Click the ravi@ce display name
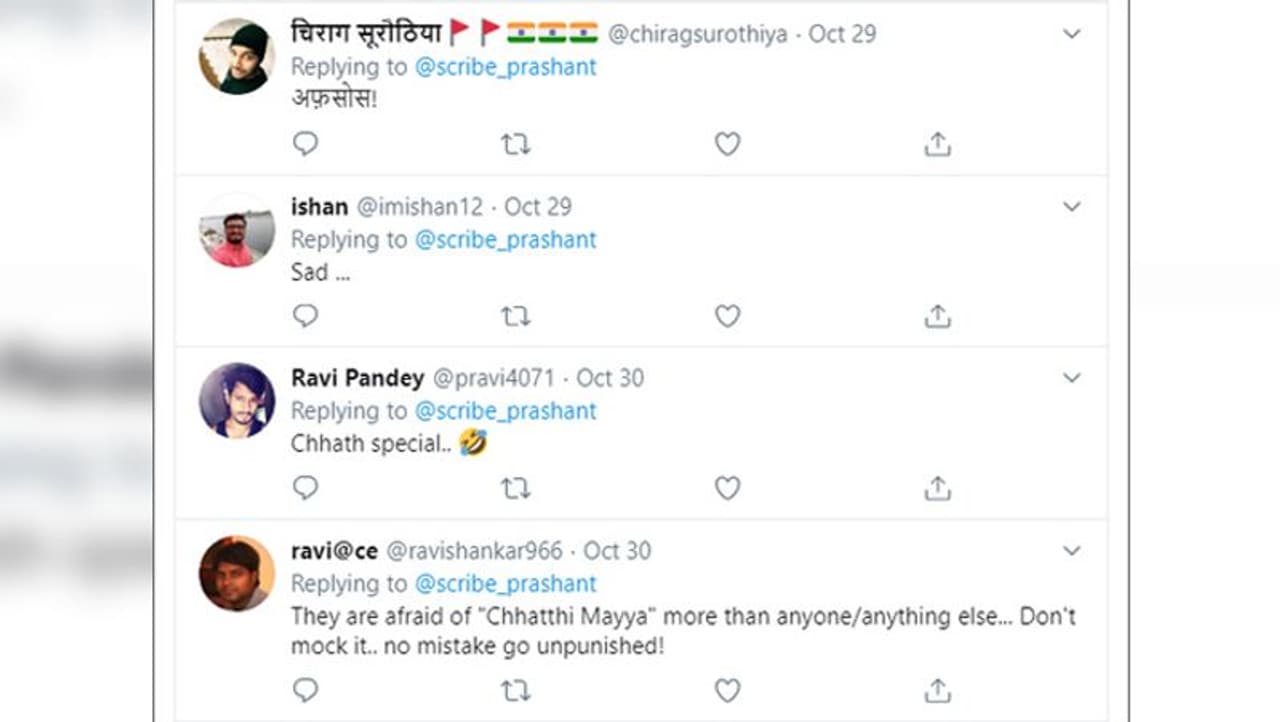The width and height of the screenshot is (1280, 722). click(x=333, y=551)
